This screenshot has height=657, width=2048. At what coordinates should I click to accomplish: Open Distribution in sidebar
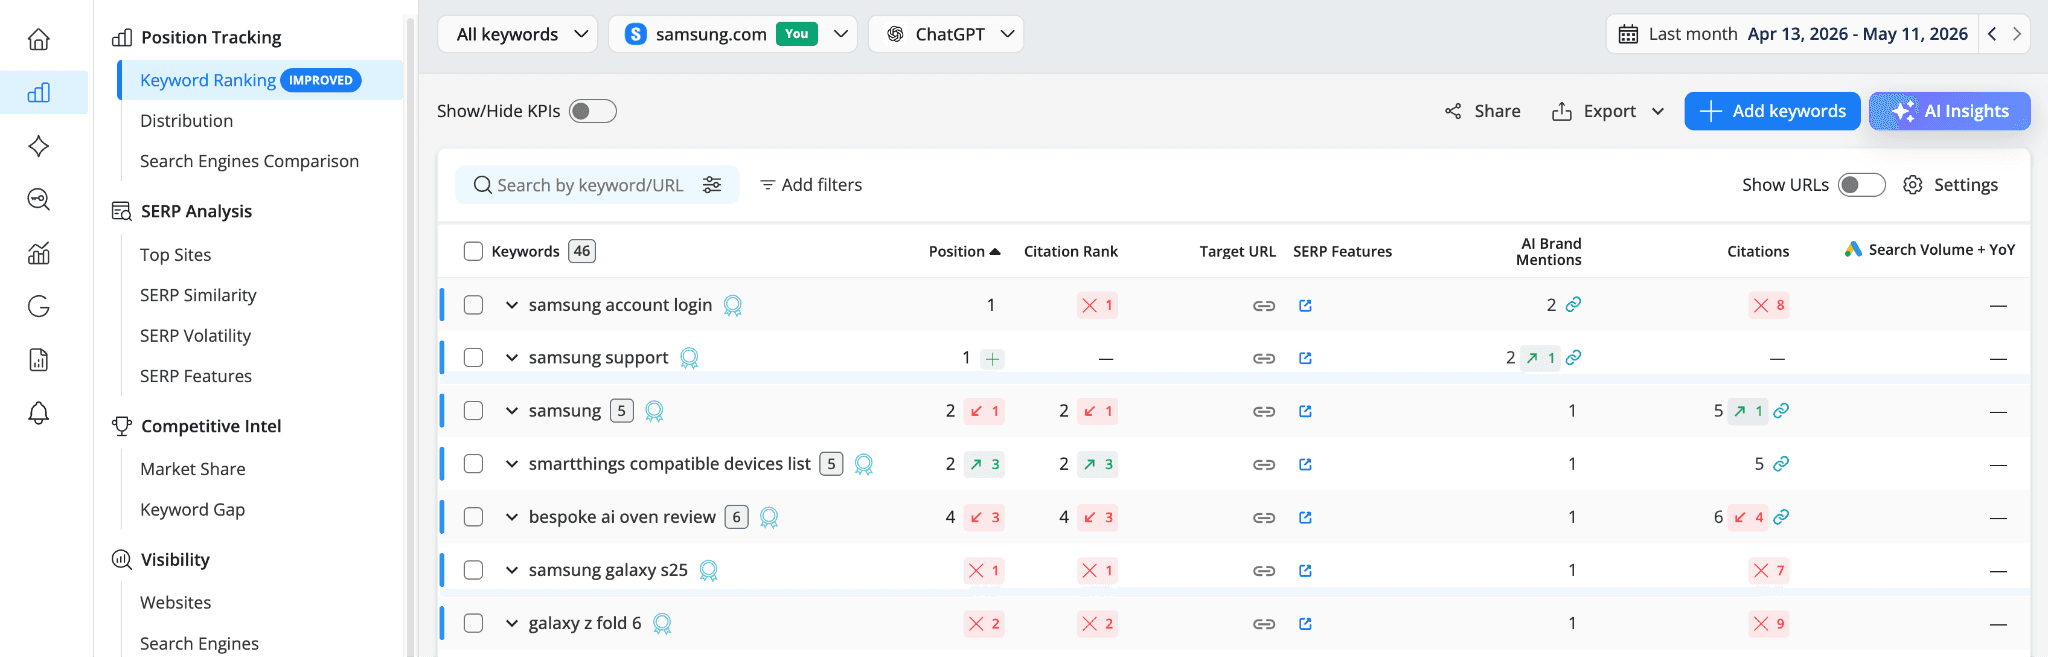click(186, 121)
